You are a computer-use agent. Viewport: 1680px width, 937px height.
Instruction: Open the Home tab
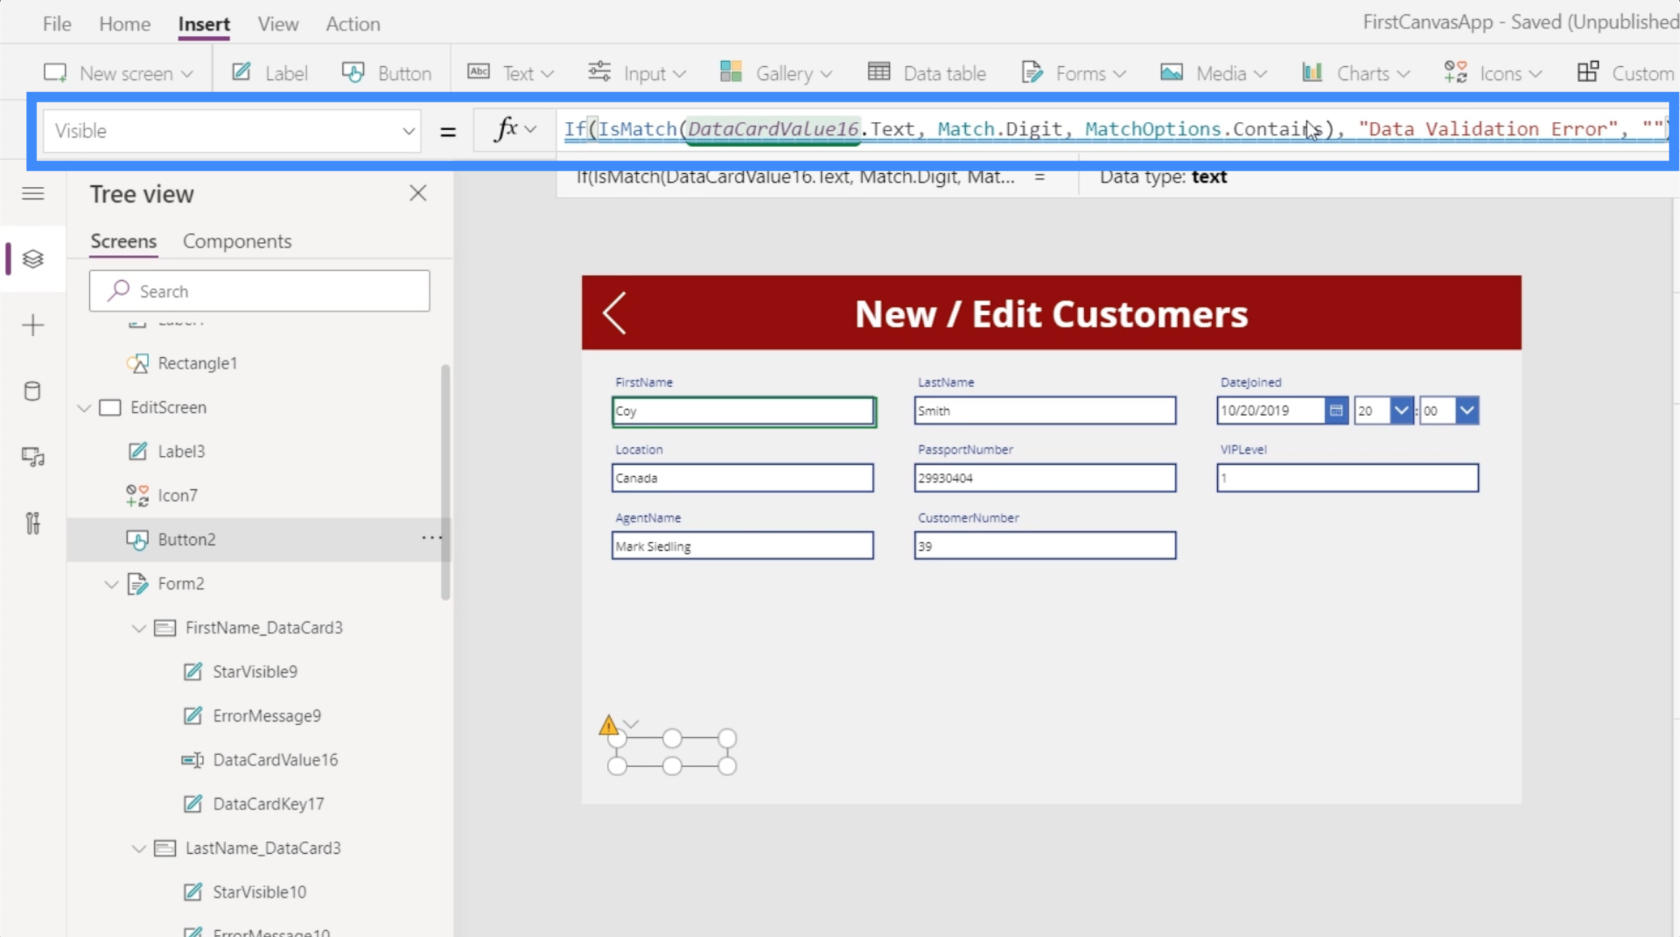(x=125, y=24)
